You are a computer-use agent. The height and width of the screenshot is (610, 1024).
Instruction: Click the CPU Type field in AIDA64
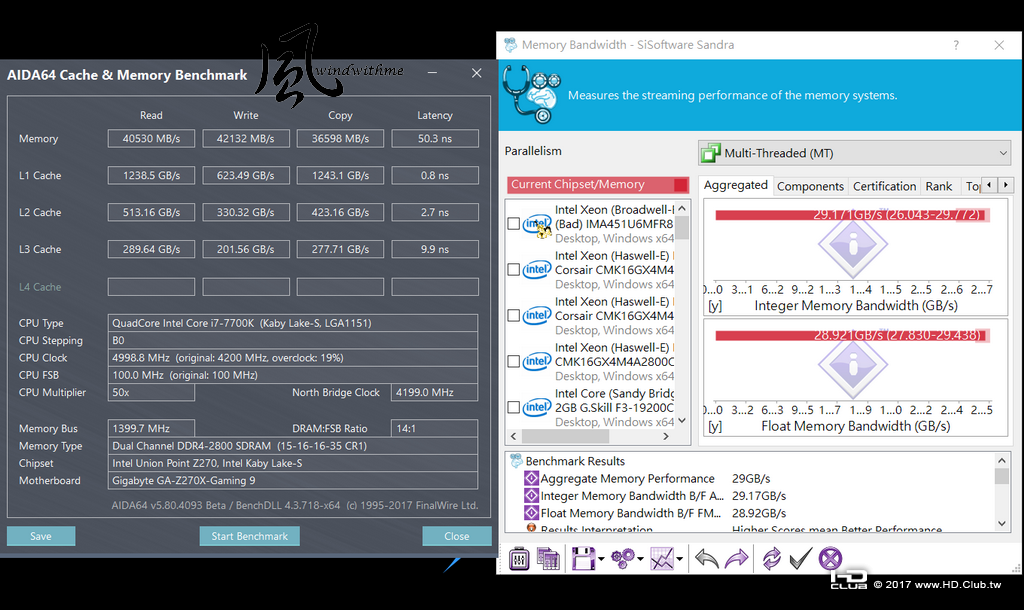[x=293, y=323]
